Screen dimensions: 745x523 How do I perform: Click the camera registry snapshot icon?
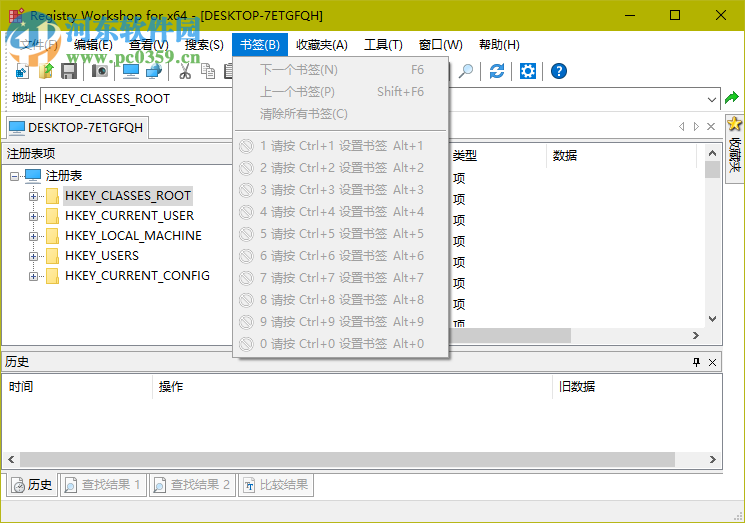click(x=100, y=71)
